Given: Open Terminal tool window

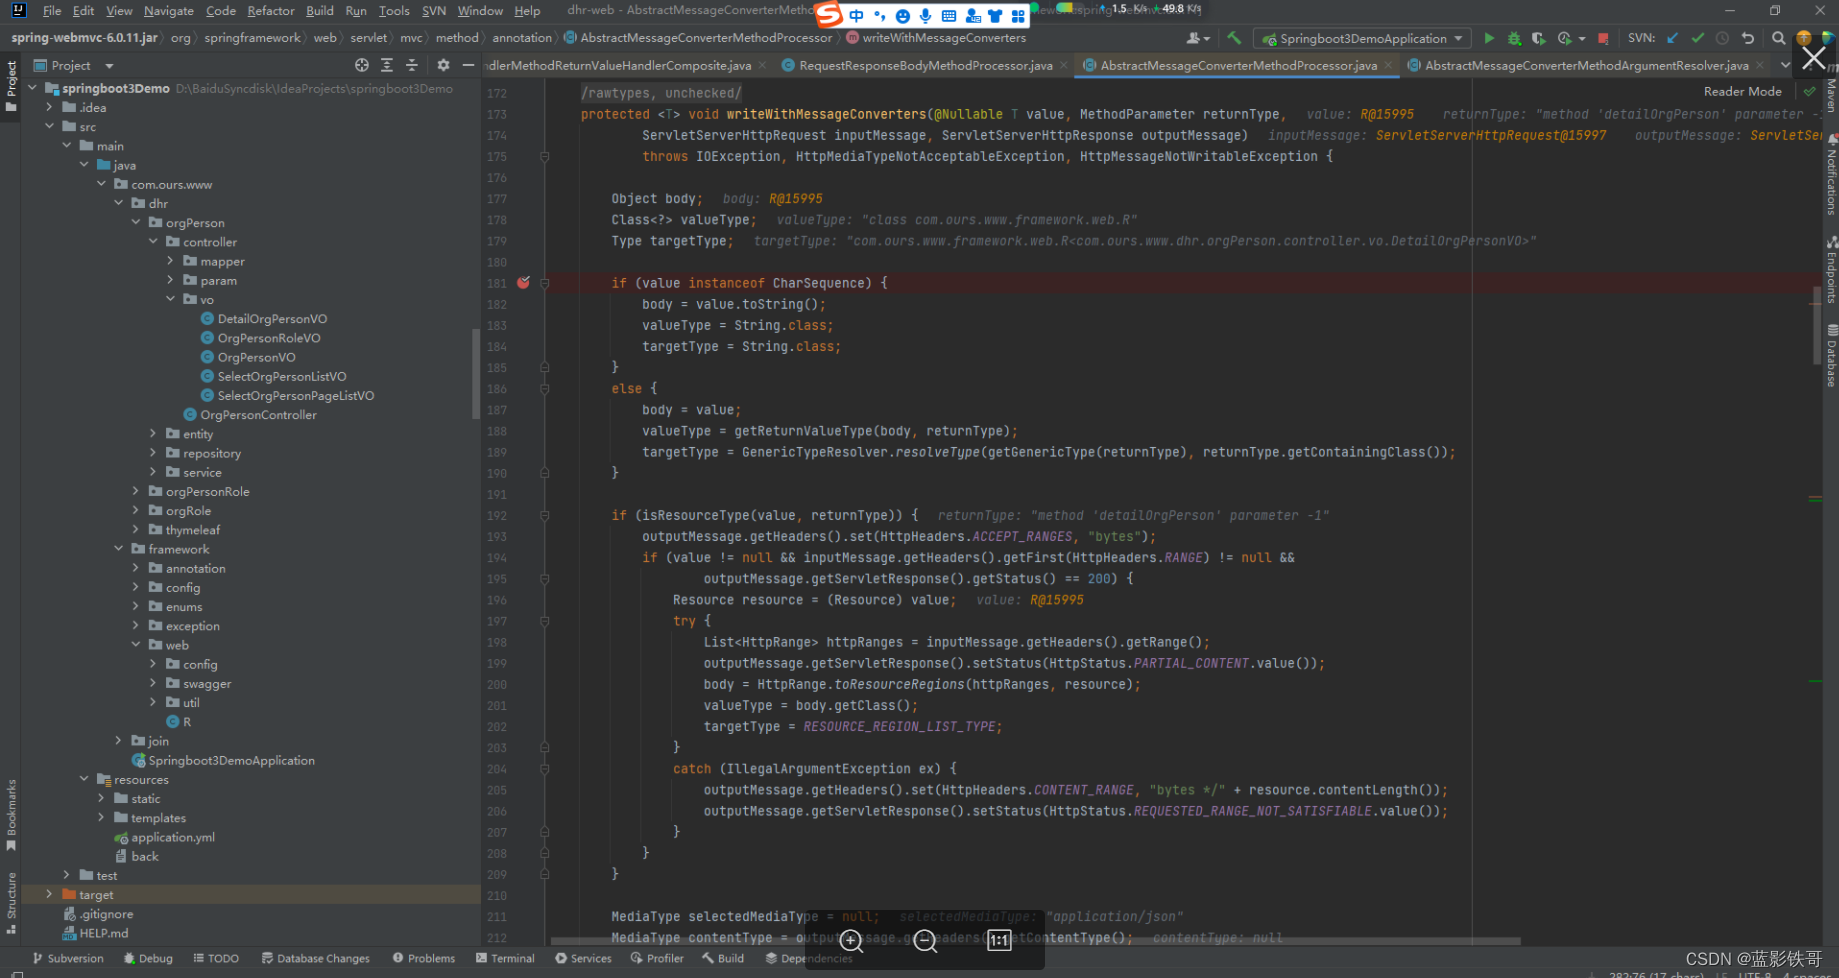Looking at the screenshot, I should pyautogui.click(x=505, y=958).
